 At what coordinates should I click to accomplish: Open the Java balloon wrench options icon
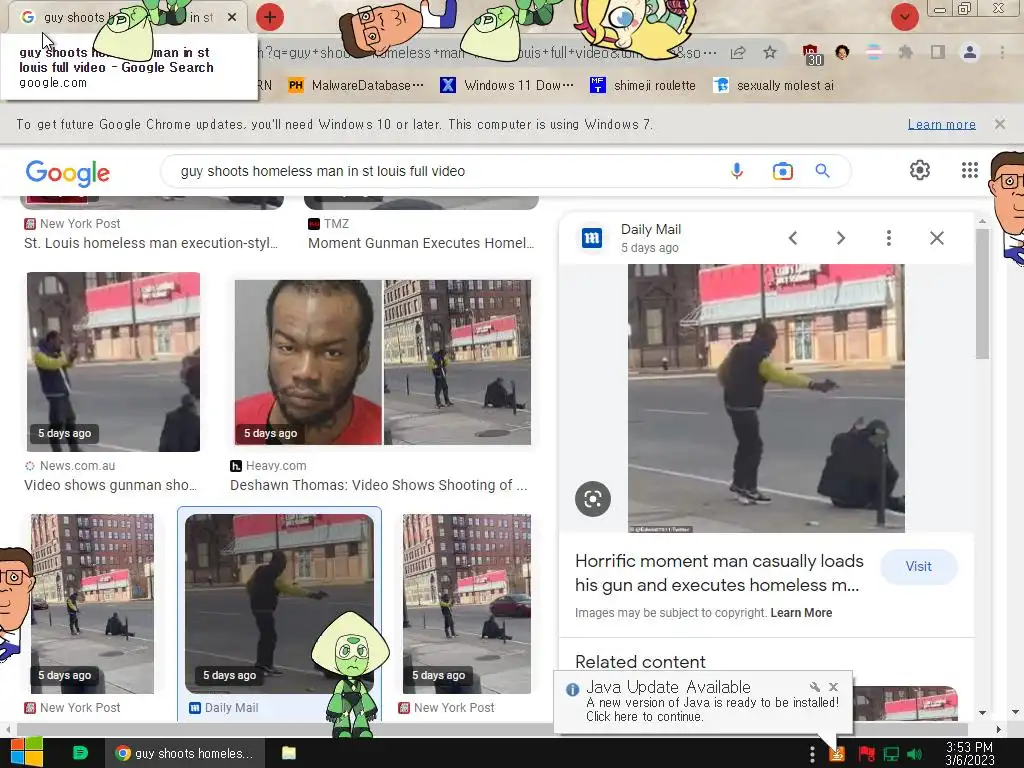(x=814, y=687)
